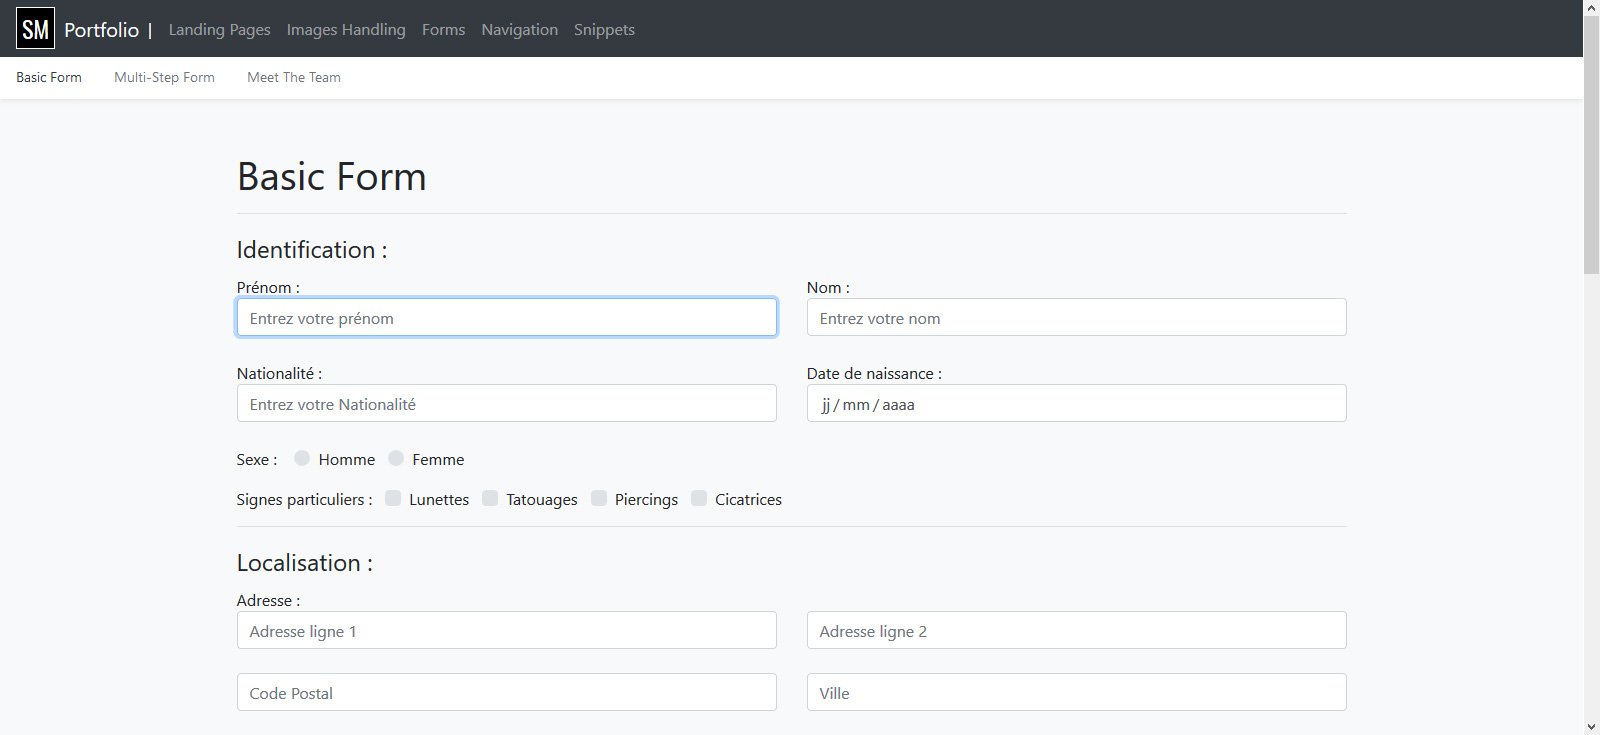Image resolution: width=1600 pixels, height=735 pixels.
Task: Go to Meet The Team tab
Action: 294,77
